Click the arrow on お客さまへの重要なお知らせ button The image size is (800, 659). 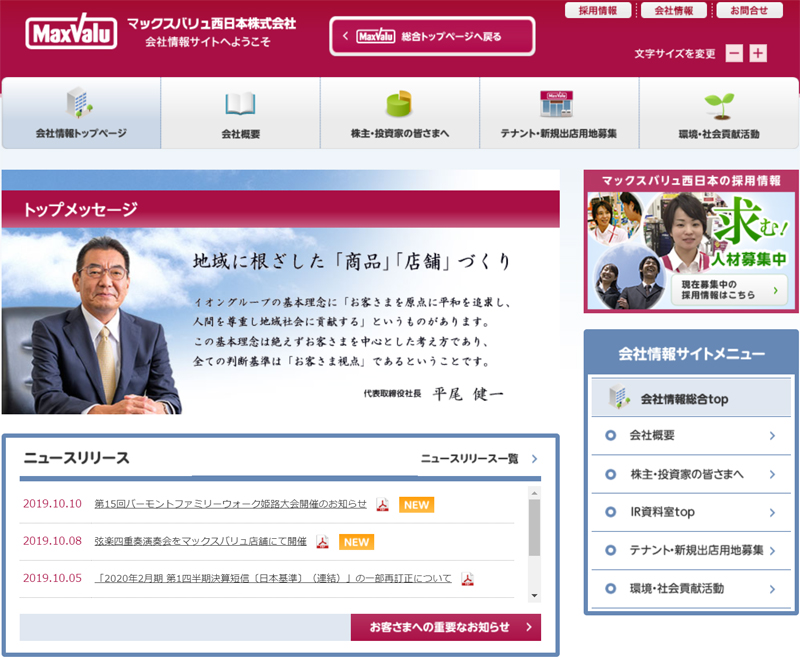[x=529, y=627]
